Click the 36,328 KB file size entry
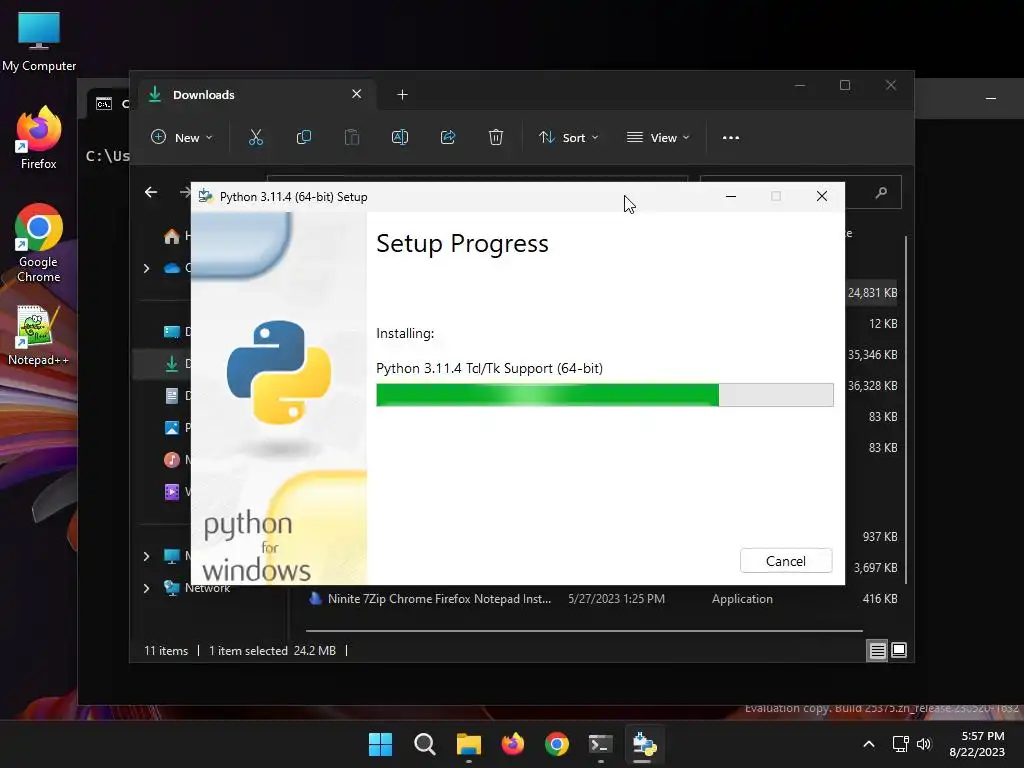The height and width of the screenshot is (768, 1024). click(872, 386)
